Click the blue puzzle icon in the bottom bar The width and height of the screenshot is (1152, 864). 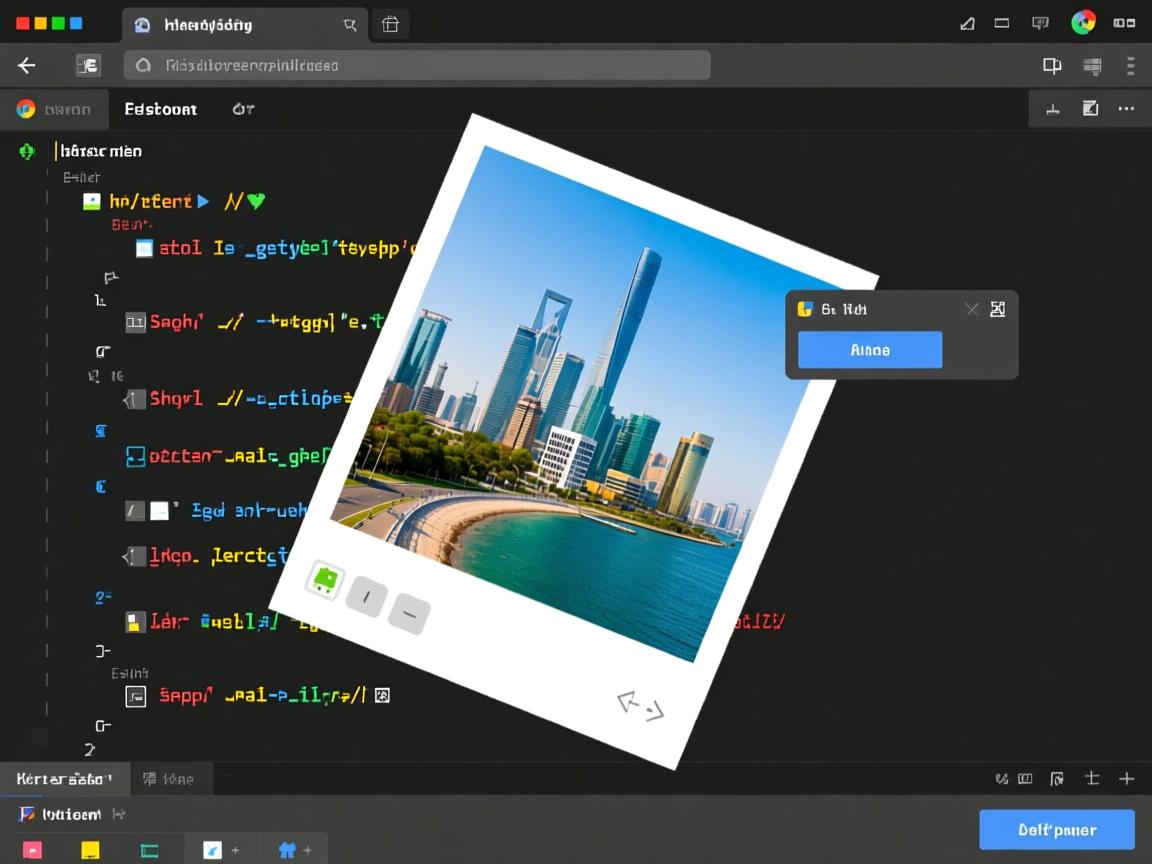(x=287, y=850)
